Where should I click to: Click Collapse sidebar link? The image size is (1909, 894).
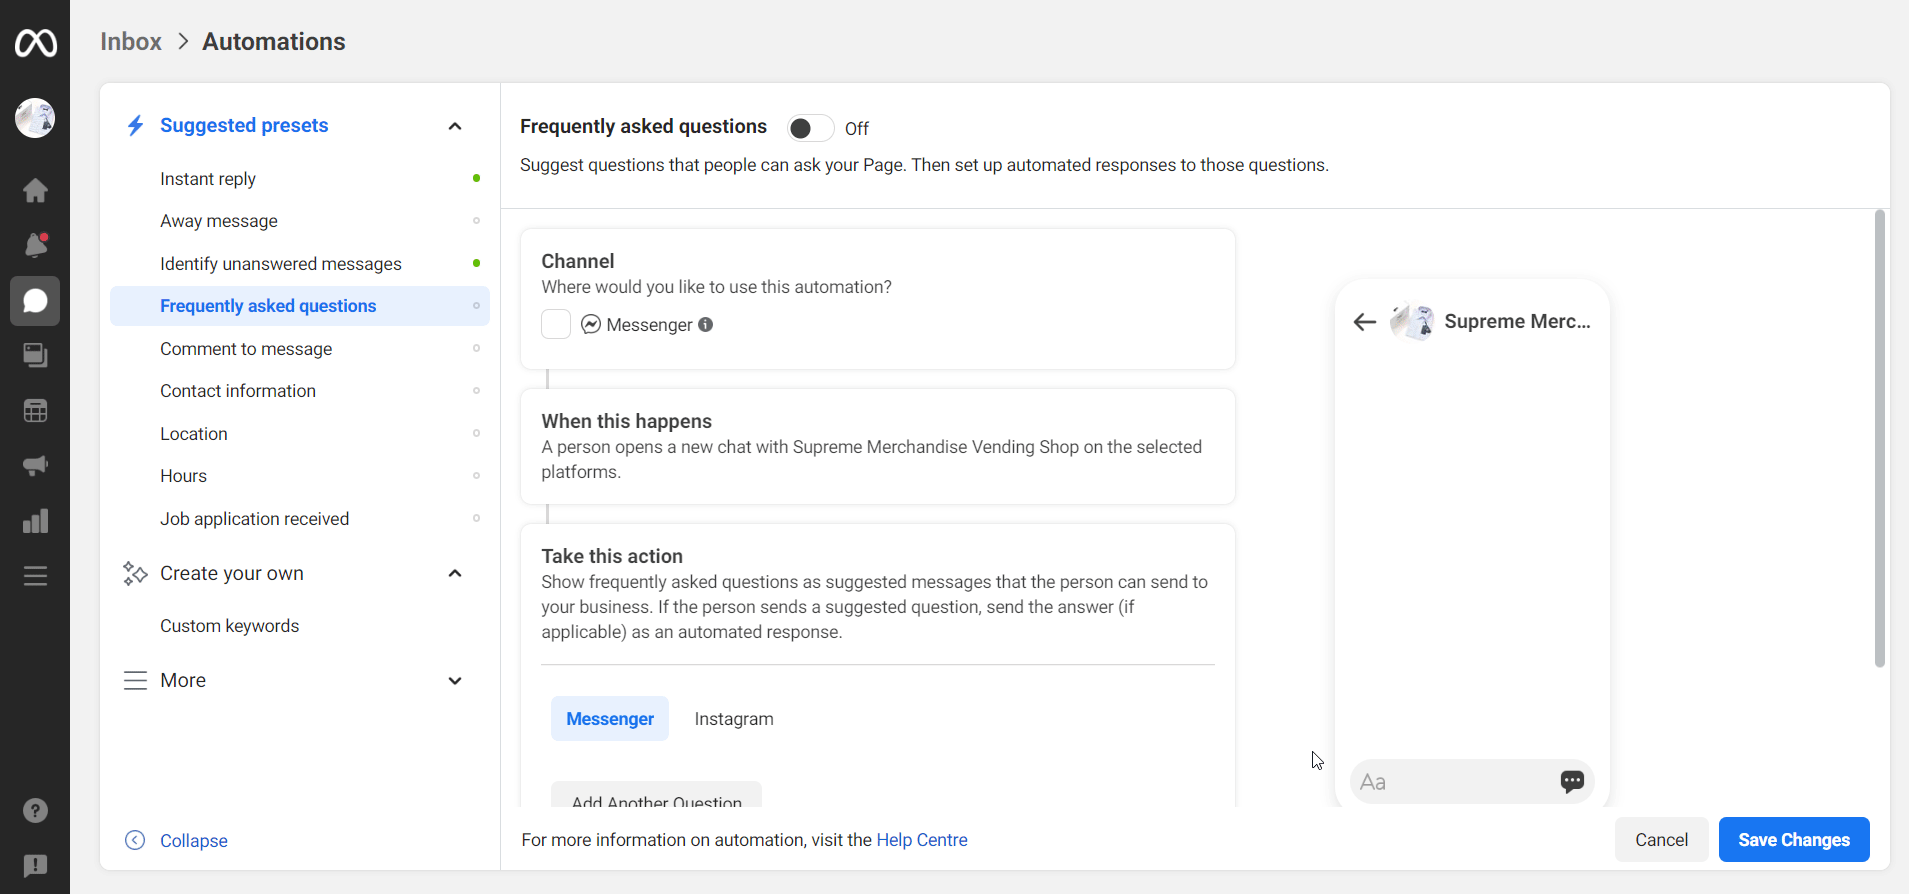point(194,841)
